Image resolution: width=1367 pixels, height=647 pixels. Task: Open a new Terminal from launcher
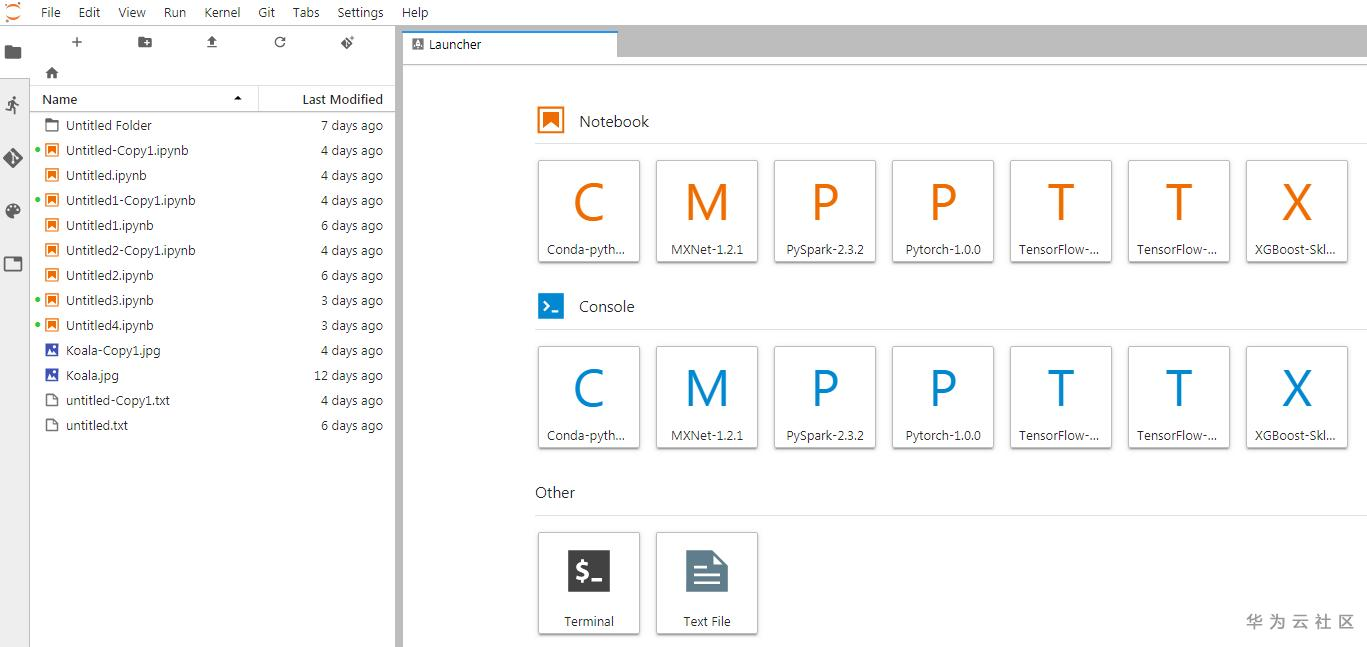pos(589,583)
